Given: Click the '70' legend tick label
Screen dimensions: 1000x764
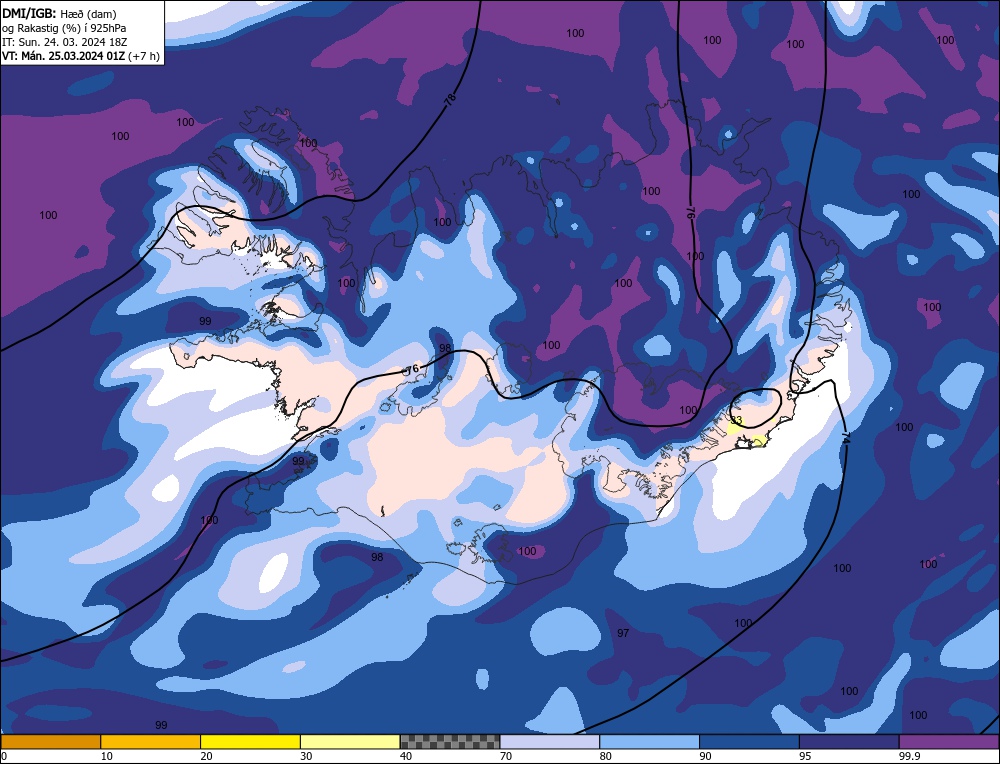Looking at the screenshot, I should pyautogui.click(x=506, y=756).
